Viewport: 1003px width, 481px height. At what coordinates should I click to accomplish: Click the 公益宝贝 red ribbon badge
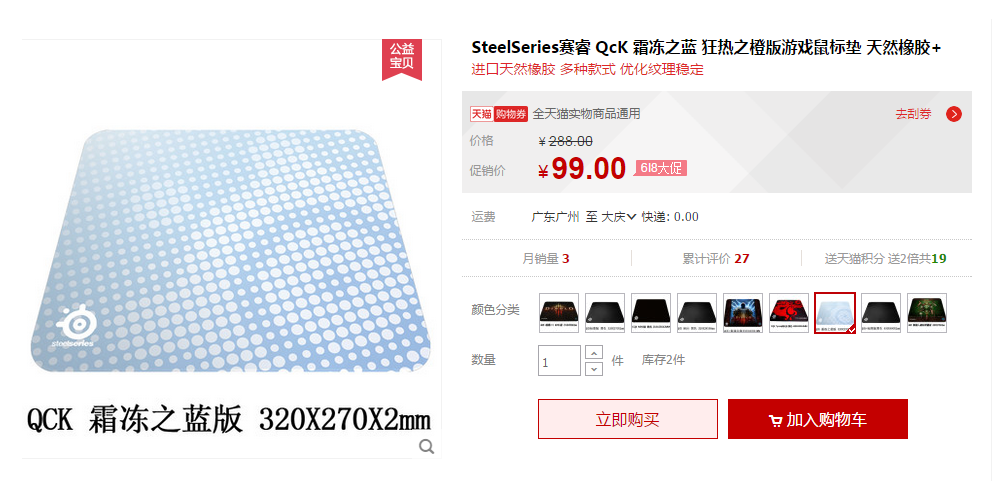[402, 59]
